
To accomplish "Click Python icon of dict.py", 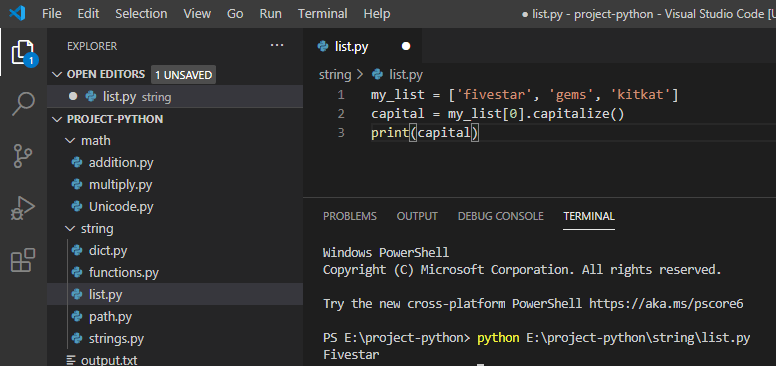I will pos(77,250).
